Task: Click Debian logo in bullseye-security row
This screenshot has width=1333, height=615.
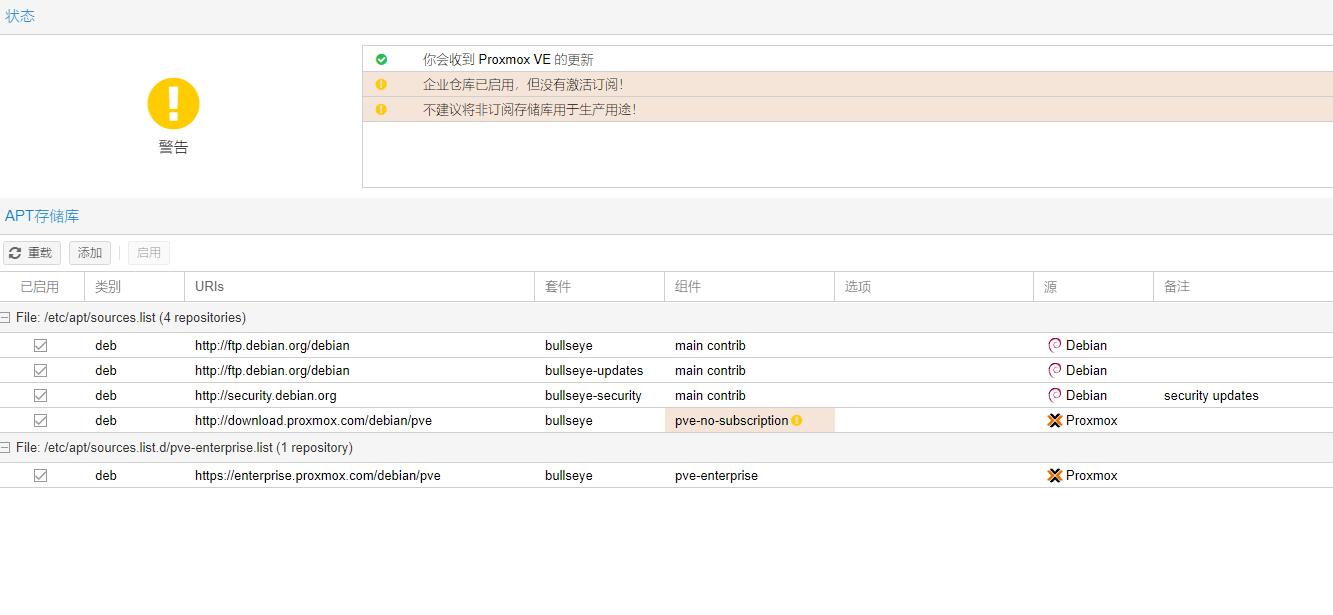Action: (x=1055, y=395)
